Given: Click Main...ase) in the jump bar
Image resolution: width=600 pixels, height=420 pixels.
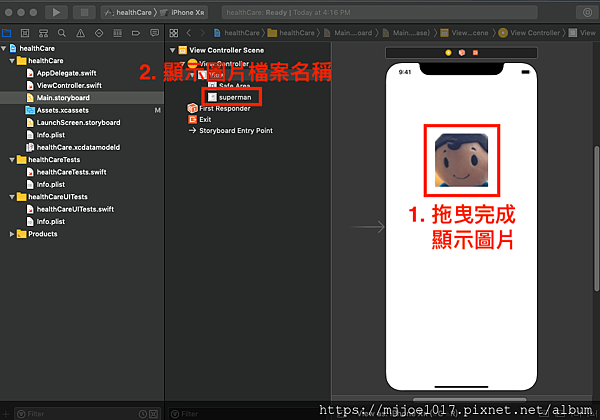Looking at the screenshot, I should 406,33.
